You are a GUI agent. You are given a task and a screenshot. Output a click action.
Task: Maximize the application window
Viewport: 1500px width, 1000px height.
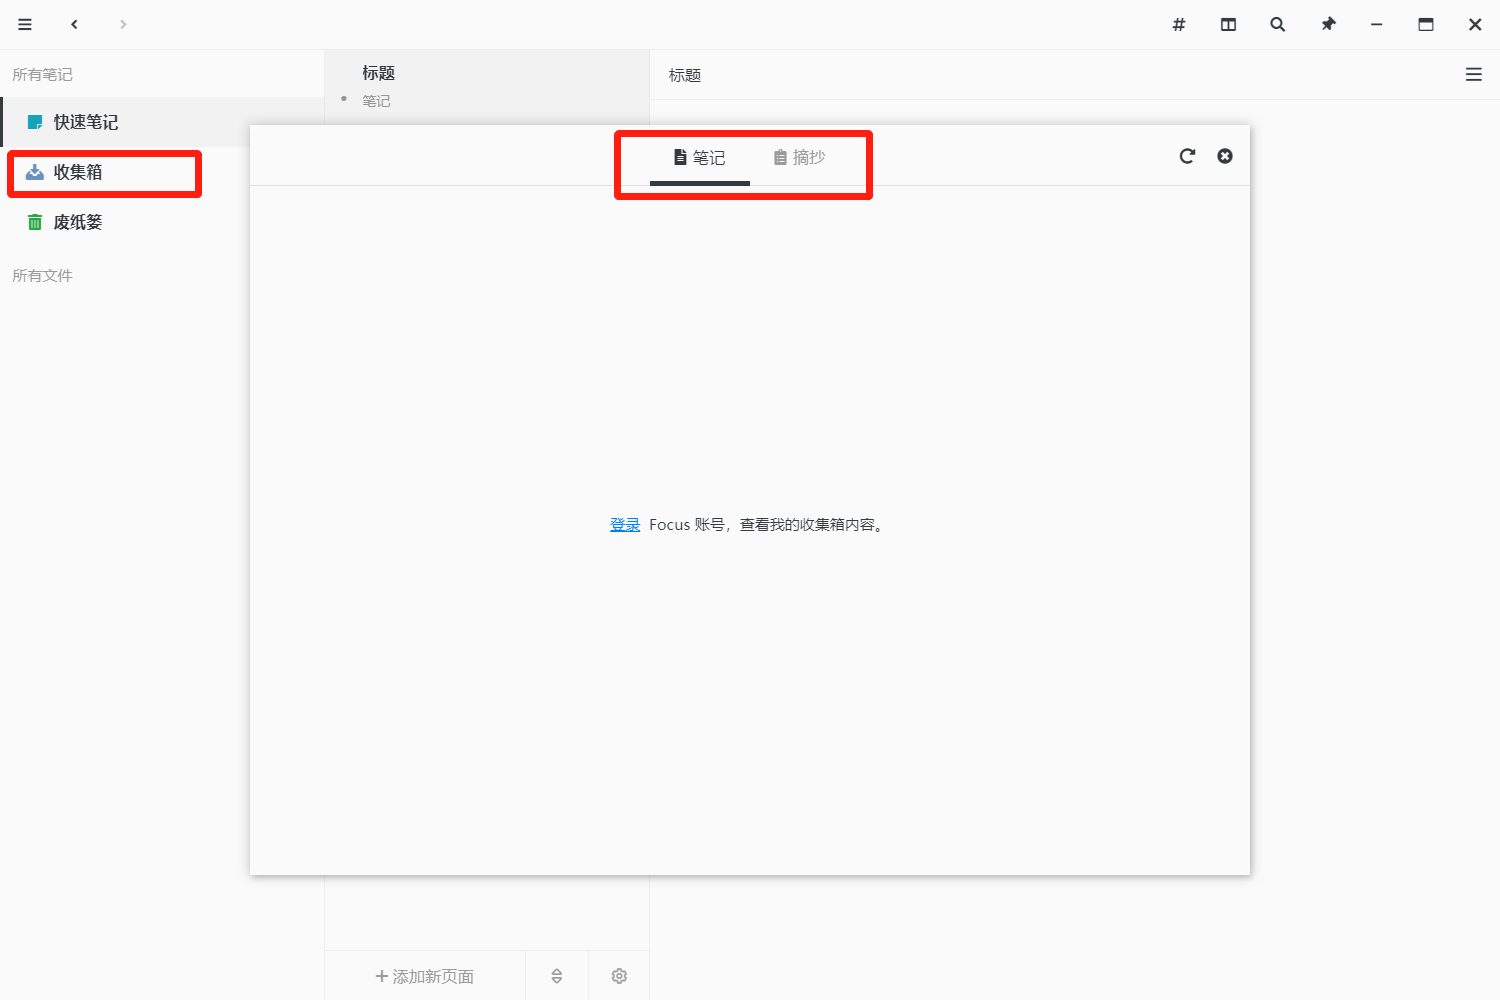[1426, 24]
